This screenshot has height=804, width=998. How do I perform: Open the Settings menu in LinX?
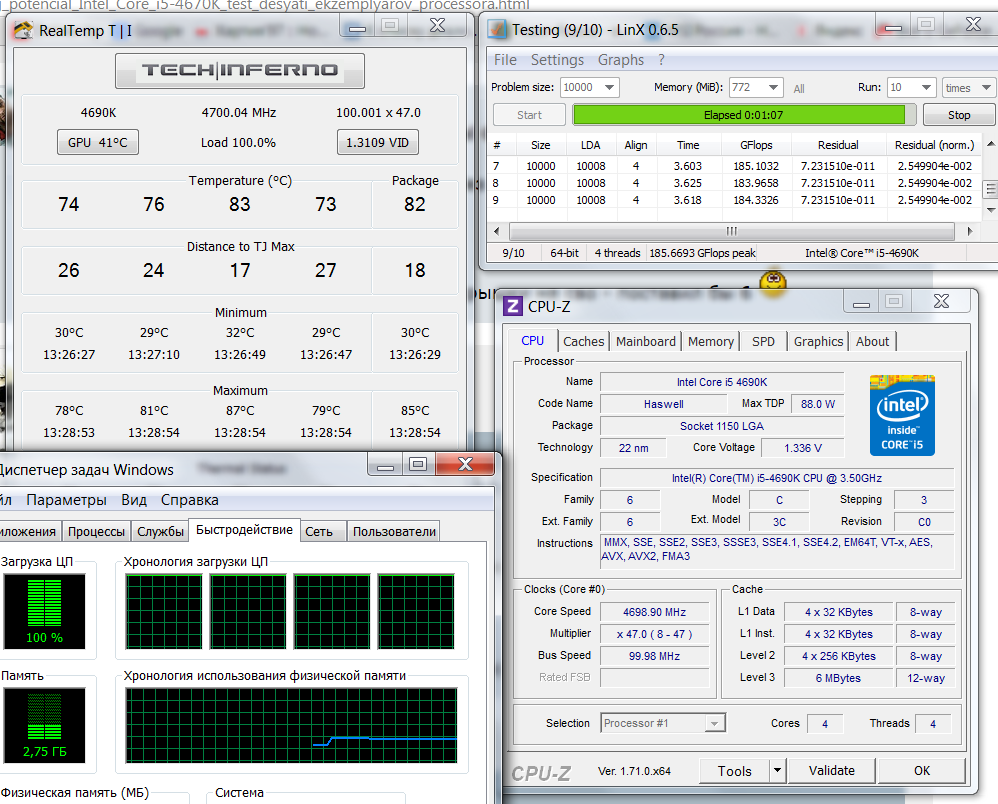tap(557, 60)
